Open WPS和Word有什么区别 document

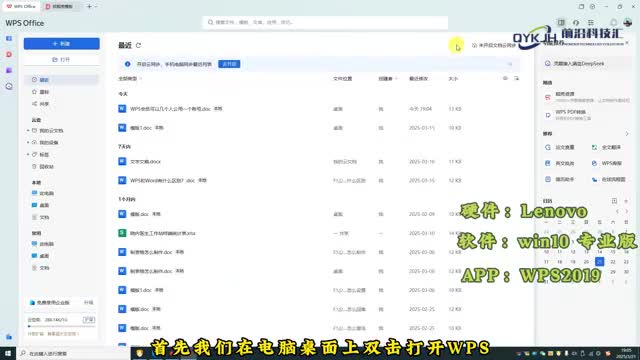coord(162,180)
